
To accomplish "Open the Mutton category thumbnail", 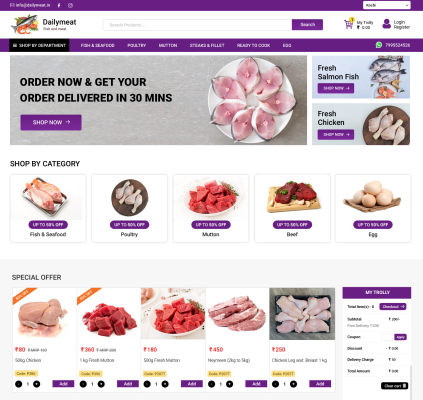I will click(211, 197).
